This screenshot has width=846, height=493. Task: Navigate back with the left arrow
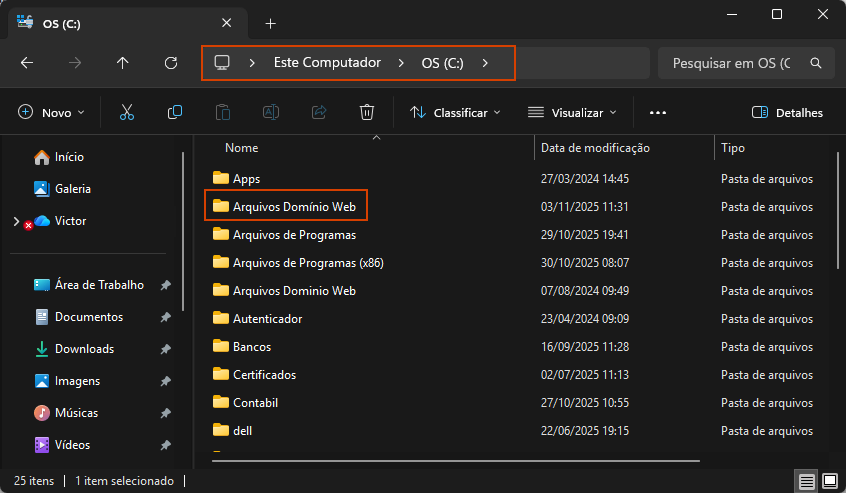click(x=27, y=62)
